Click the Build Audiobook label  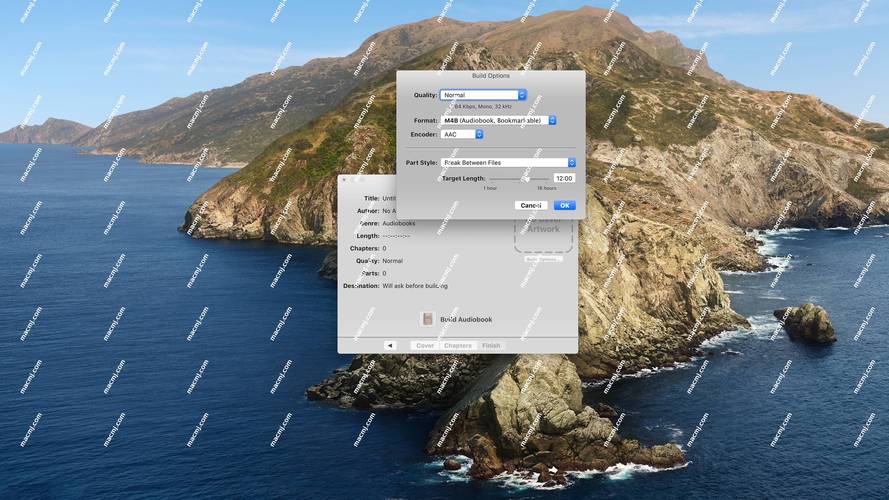(x=466, y=319)
